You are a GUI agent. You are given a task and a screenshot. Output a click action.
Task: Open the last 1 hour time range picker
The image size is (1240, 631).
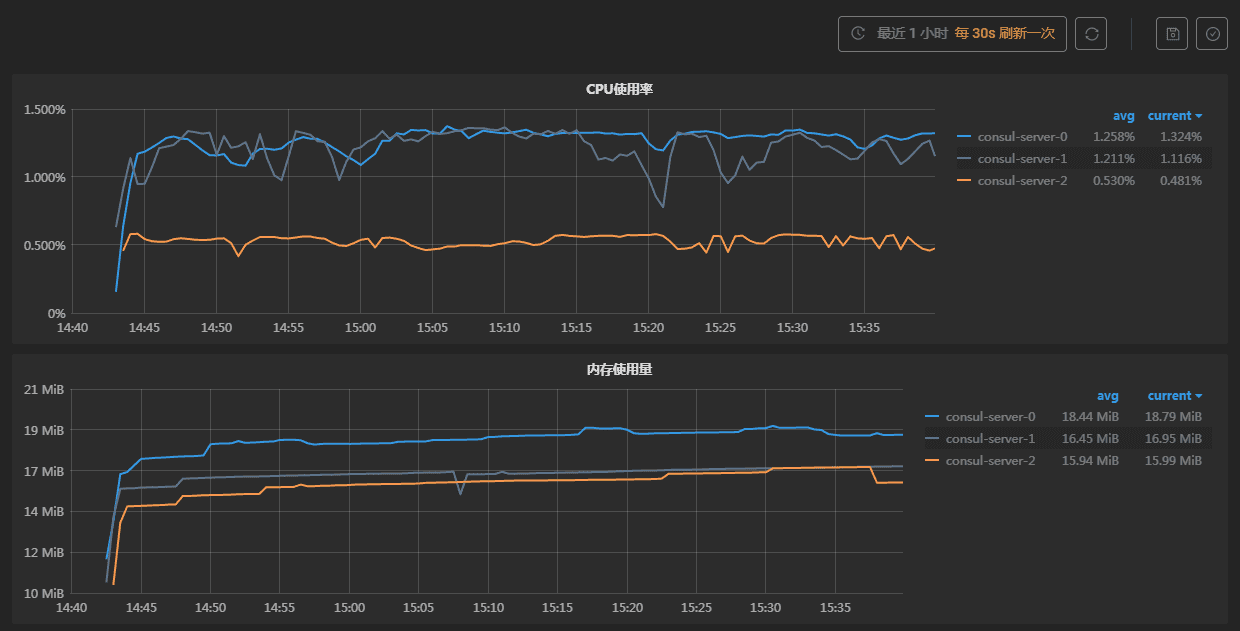tap(951, 33)
